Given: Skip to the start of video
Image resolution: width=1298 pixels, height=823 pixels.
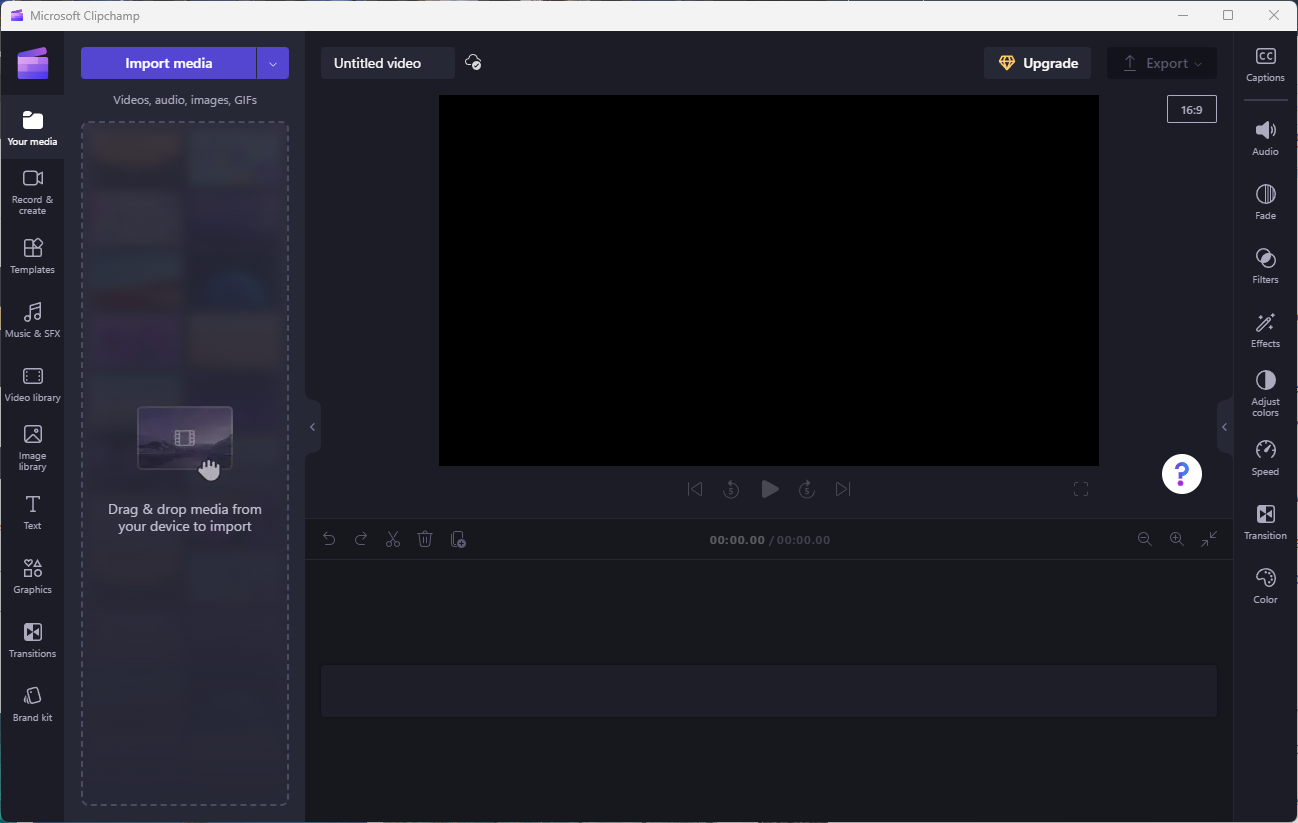Looking at the screenshot, I should coord(695,489).
